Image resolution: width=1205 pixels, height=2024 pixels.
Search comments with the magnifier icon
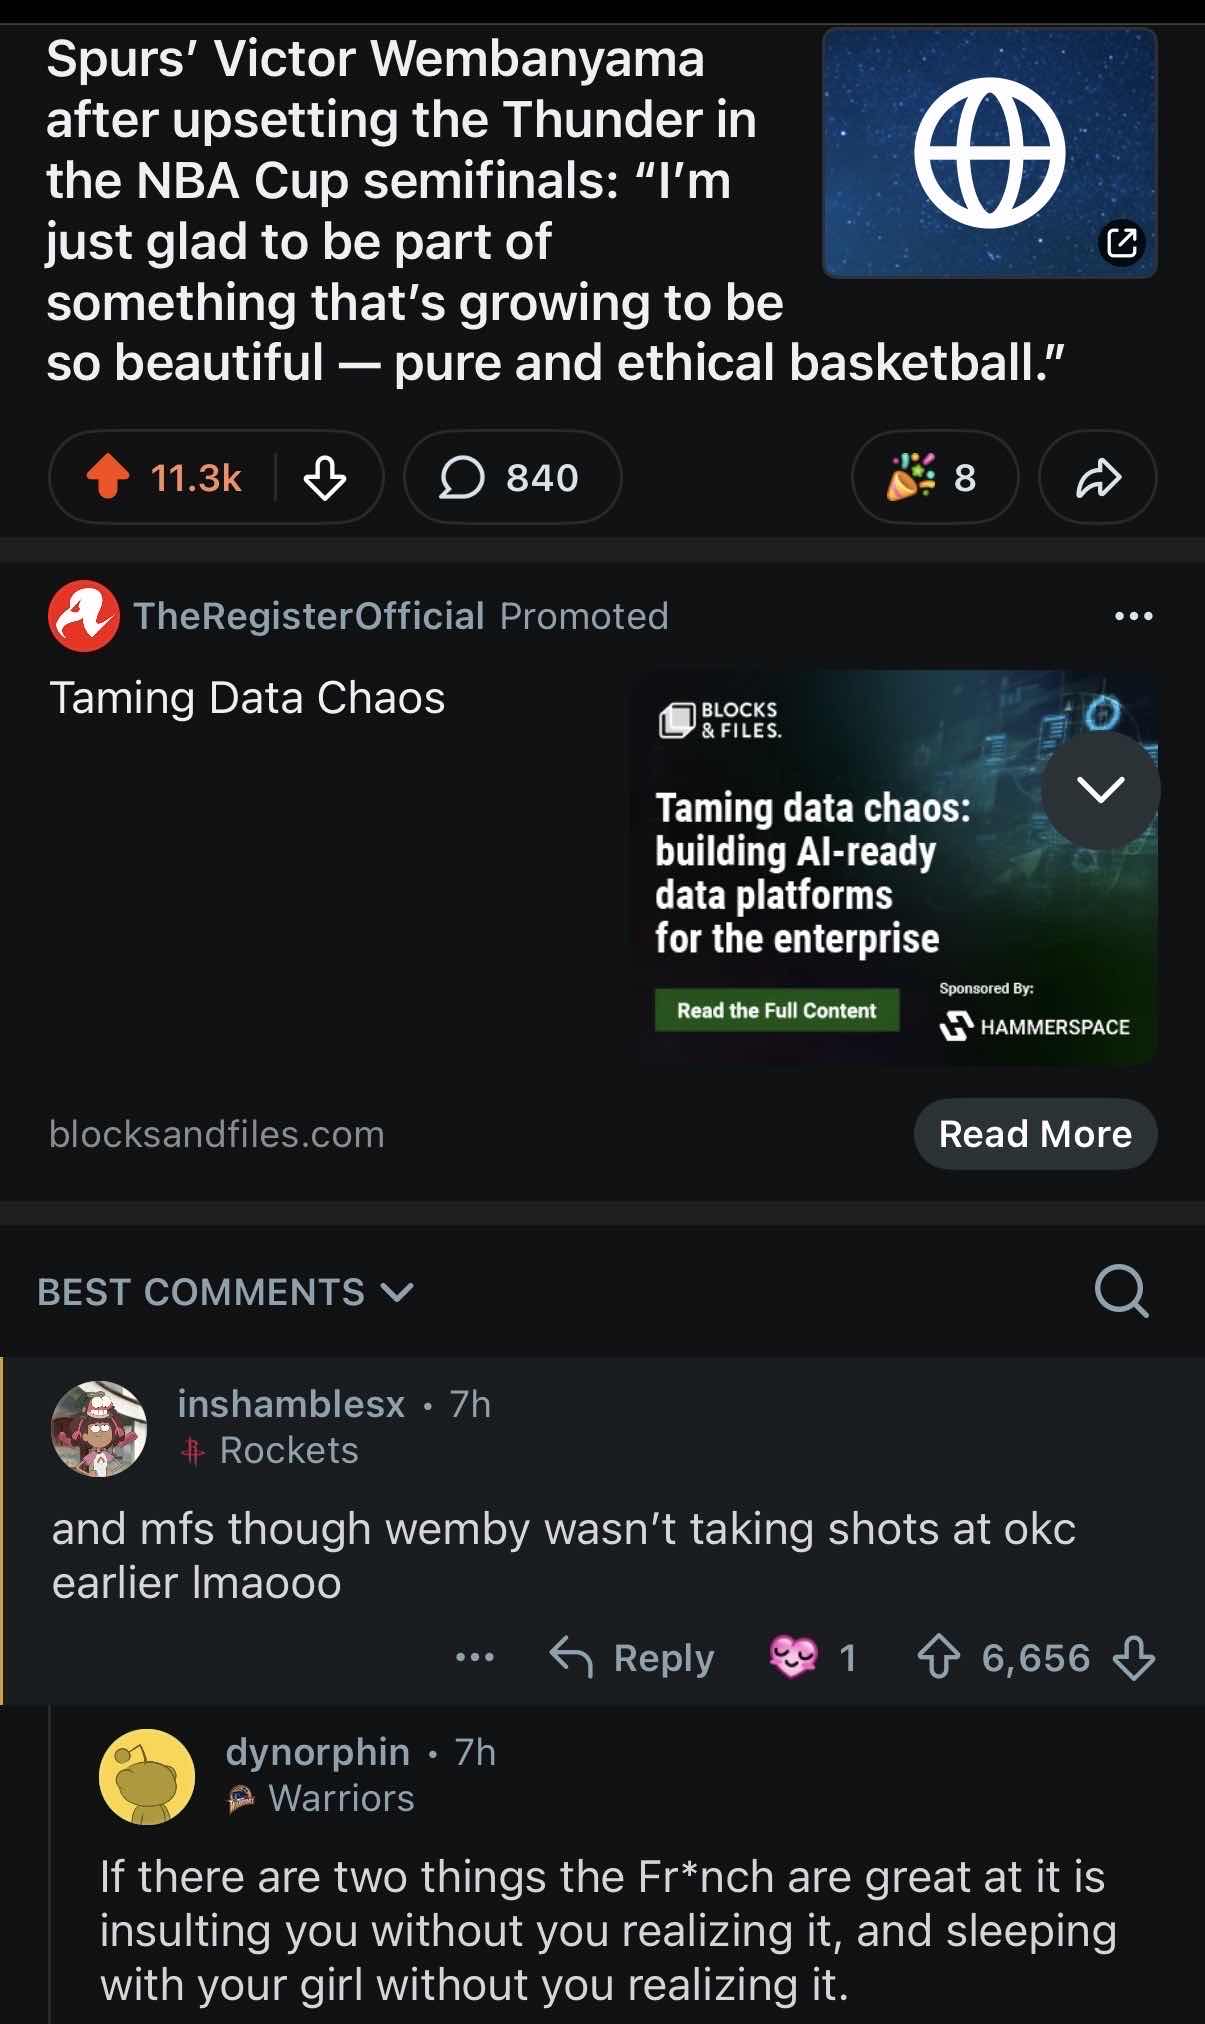tap(1121, 1291)
